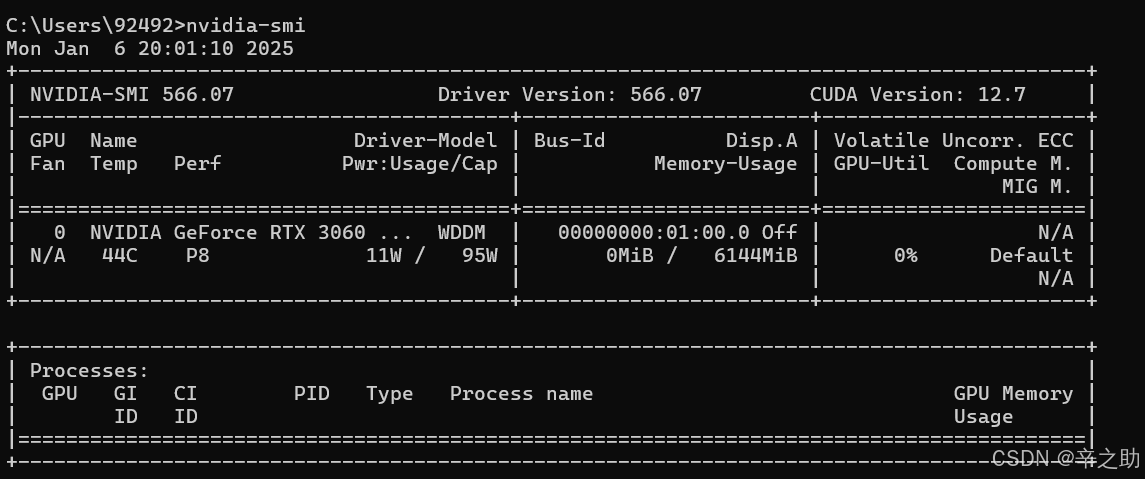Click the Type column header

click(390, 394)
